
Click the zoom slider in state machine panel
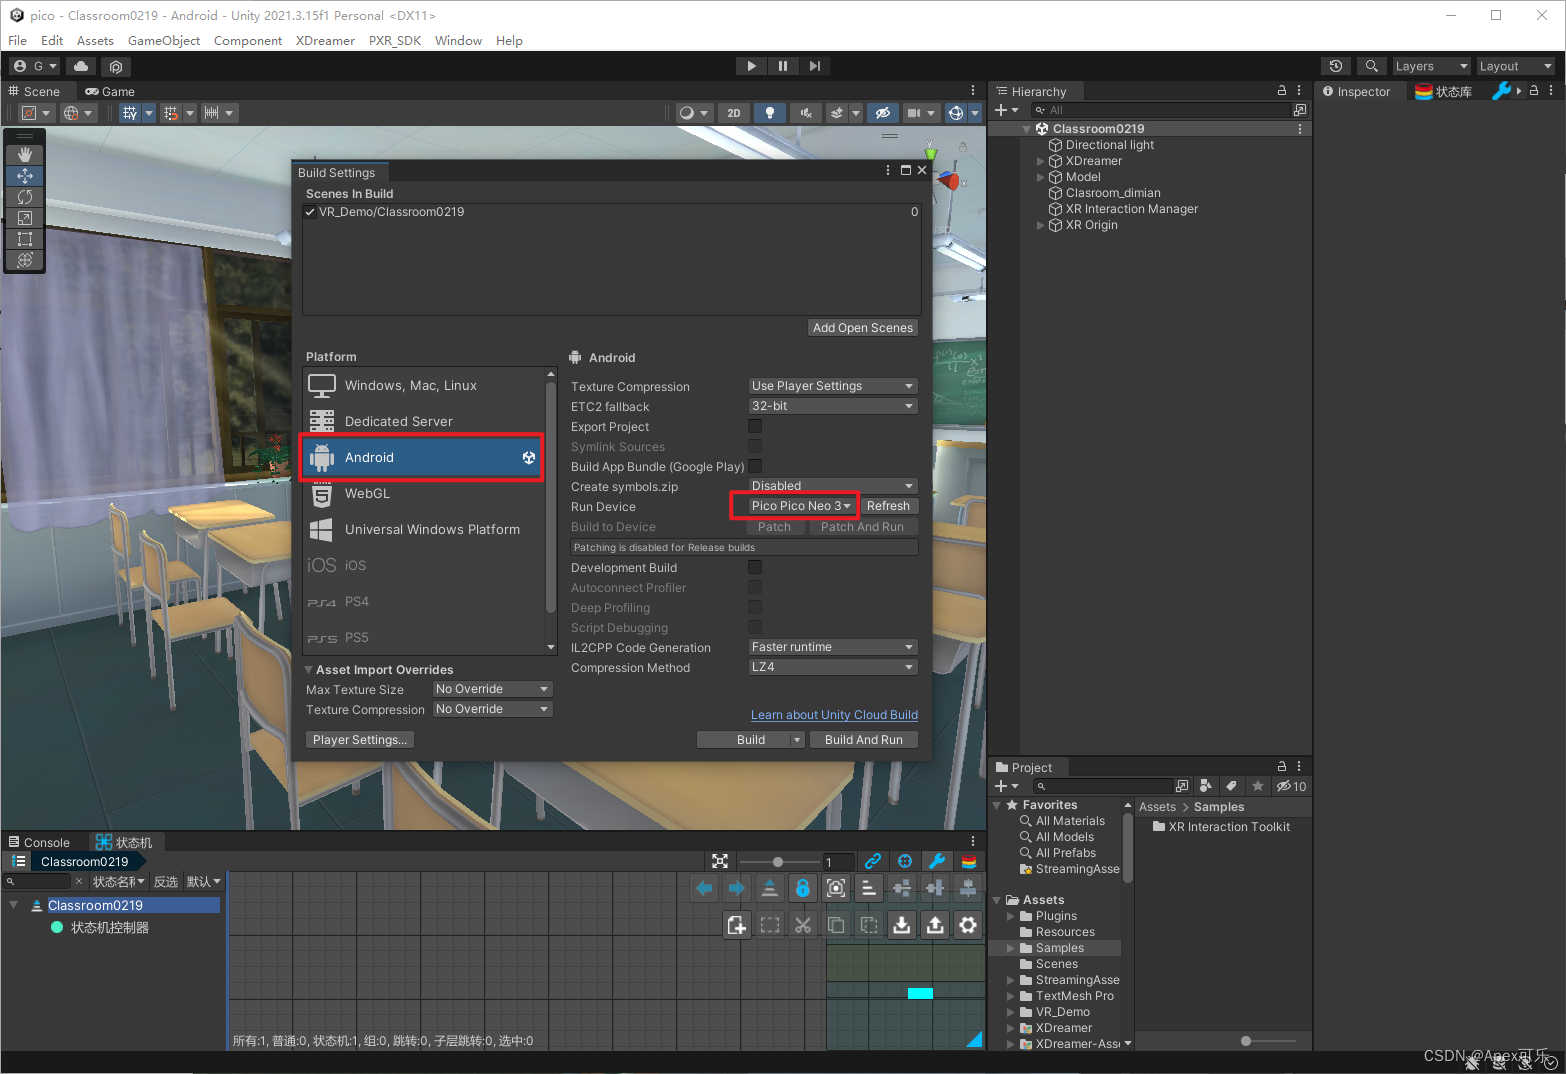pos(778,862)
